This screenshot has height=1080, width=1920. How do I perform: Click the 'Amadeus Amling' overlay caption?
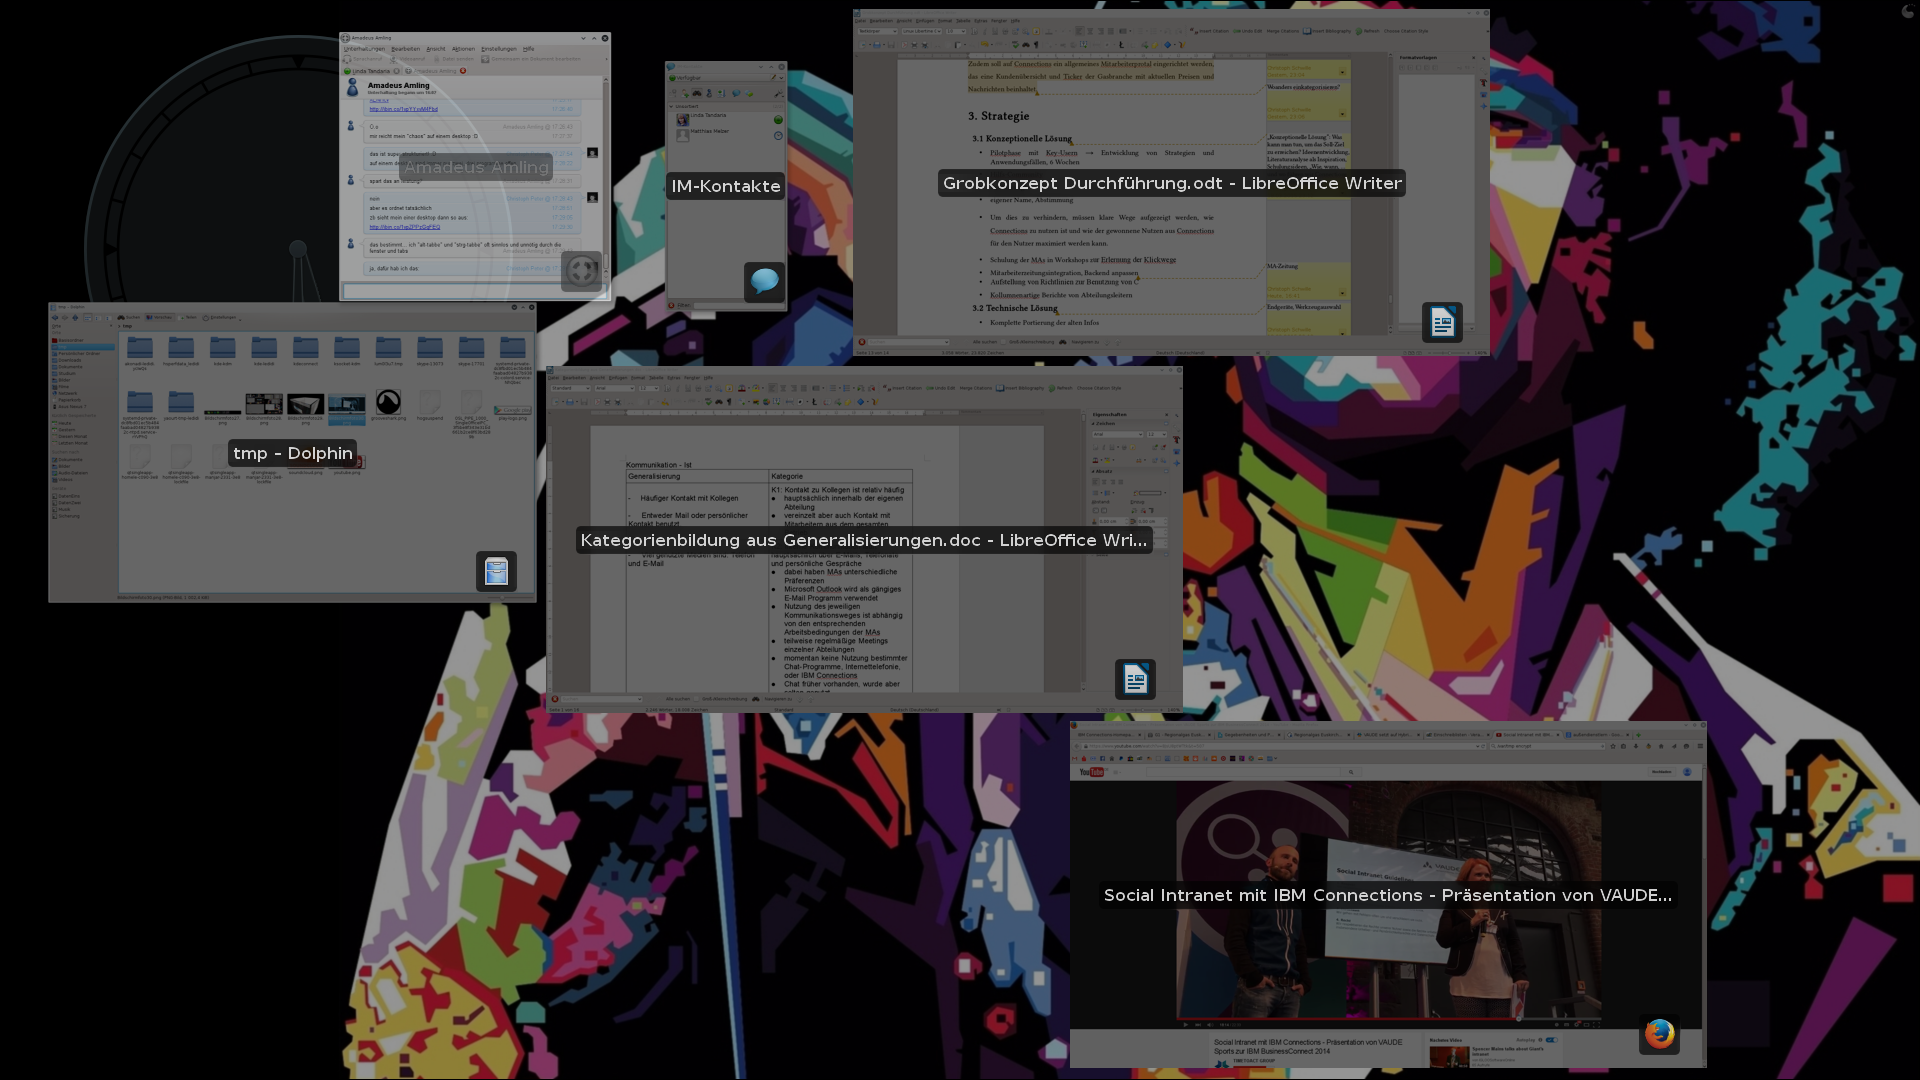pyautogui.click(x=476, y=167)
